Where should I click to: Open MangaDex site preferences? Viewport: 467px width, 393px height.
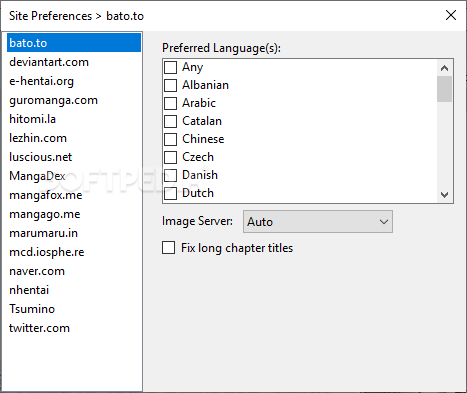(x=74, y=176)
